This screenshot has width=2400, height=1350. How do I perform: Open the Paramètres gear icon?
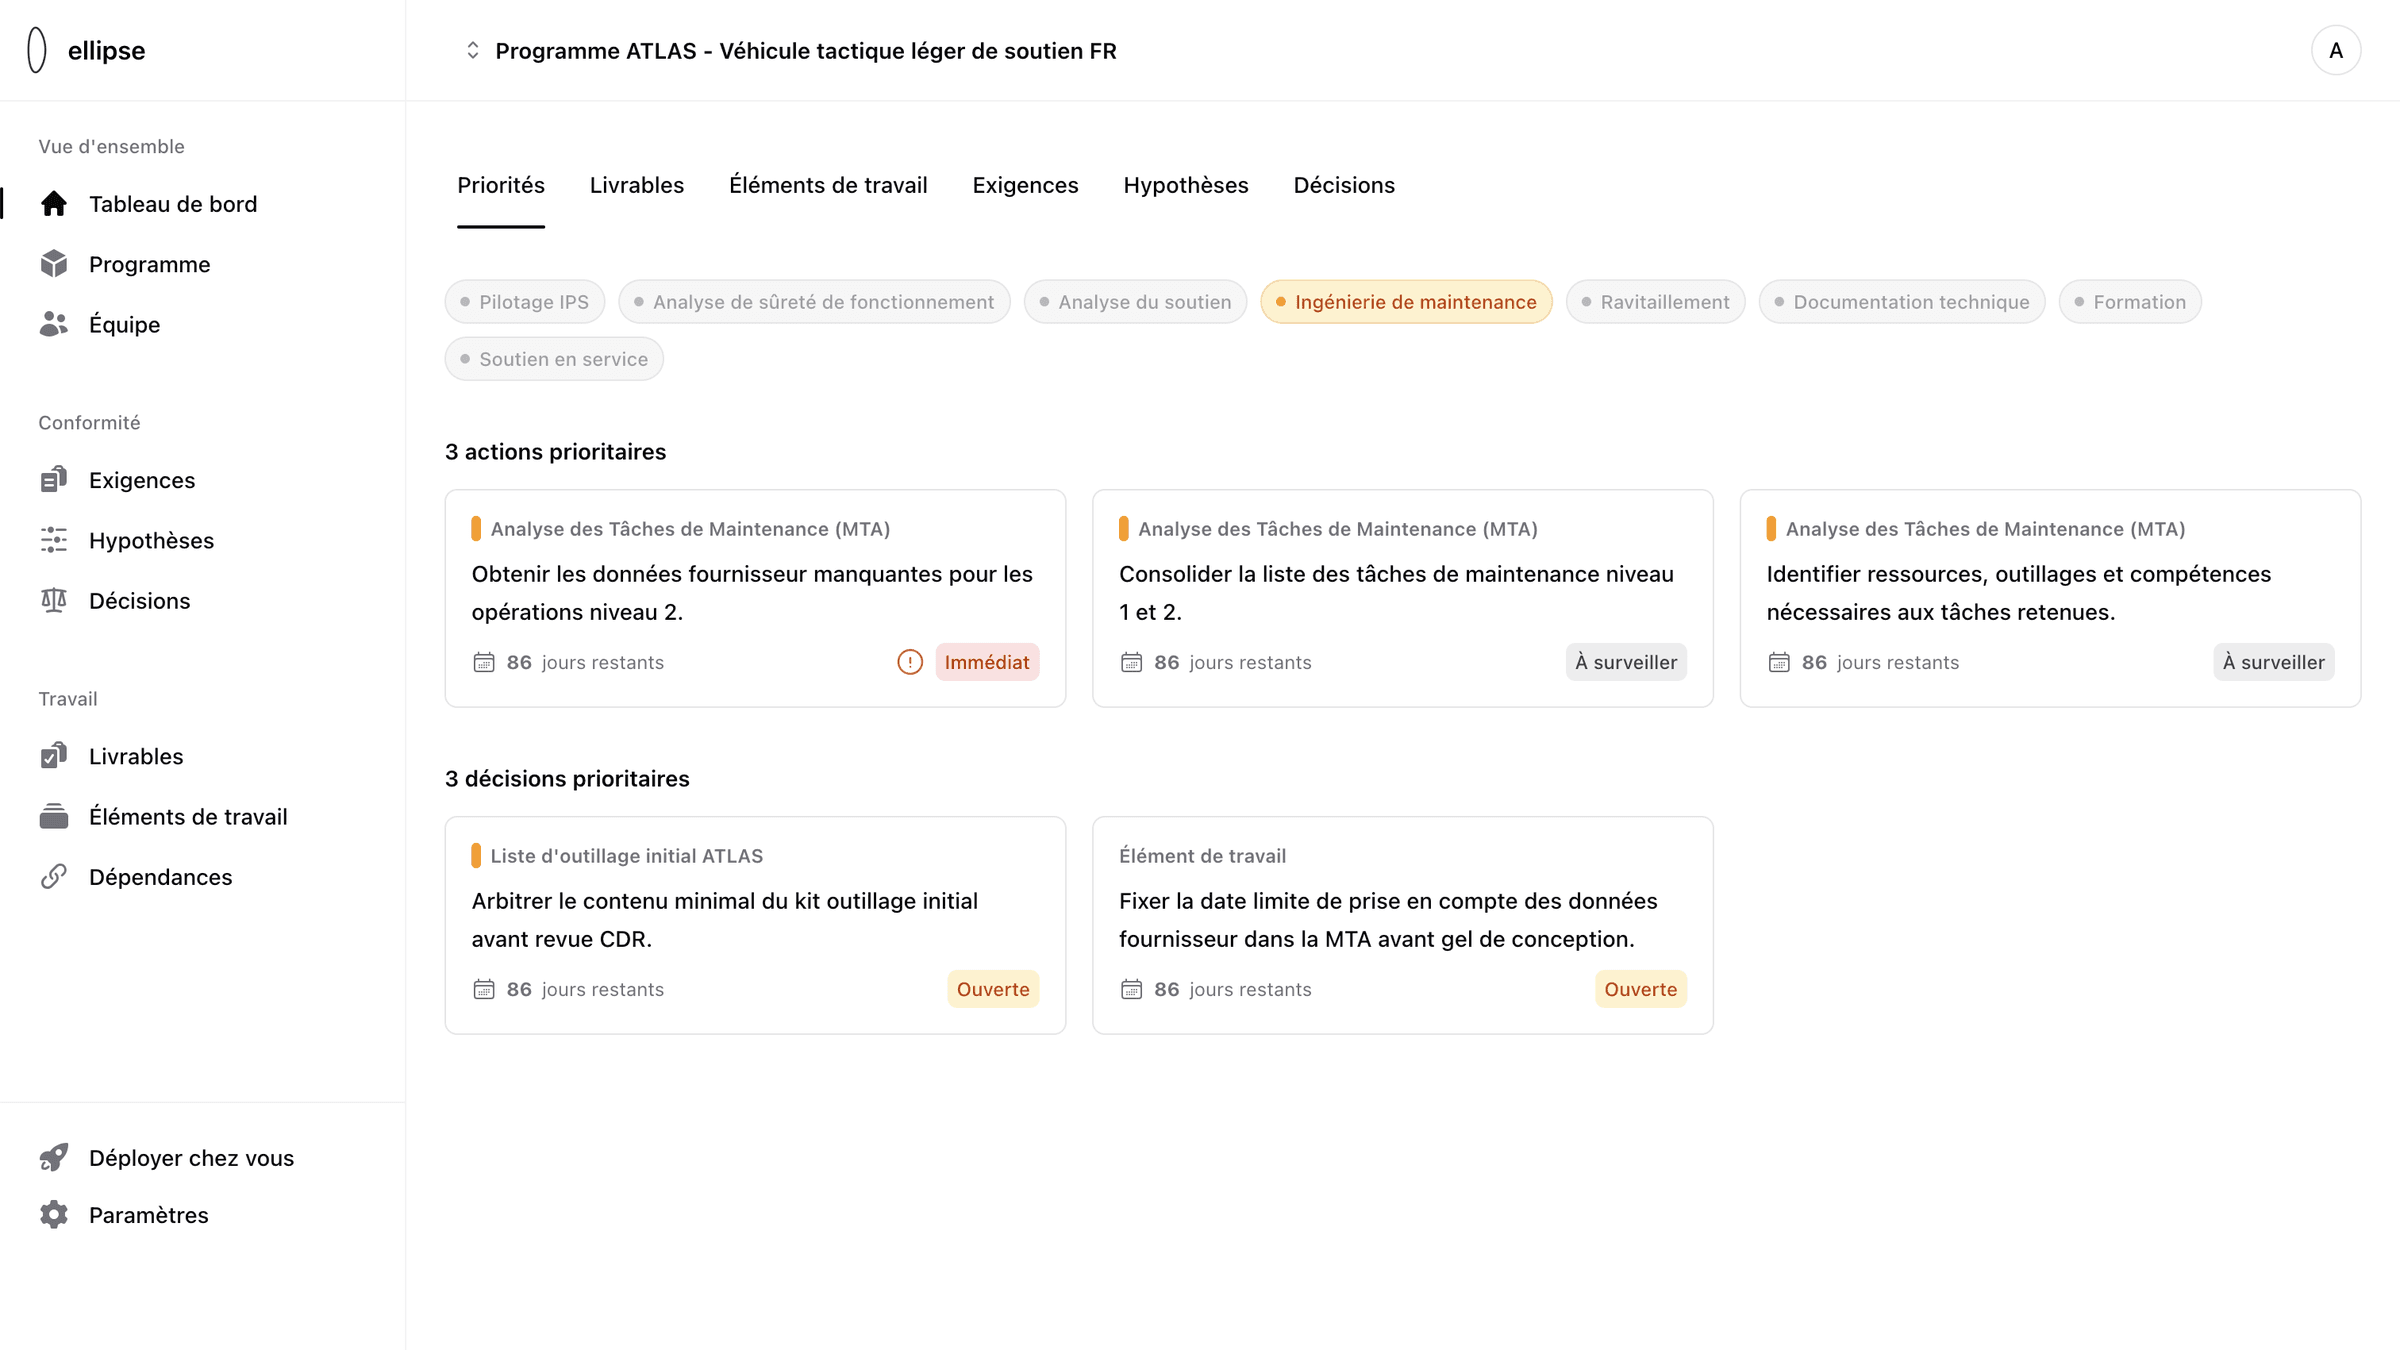click(x=54, y=1214)
